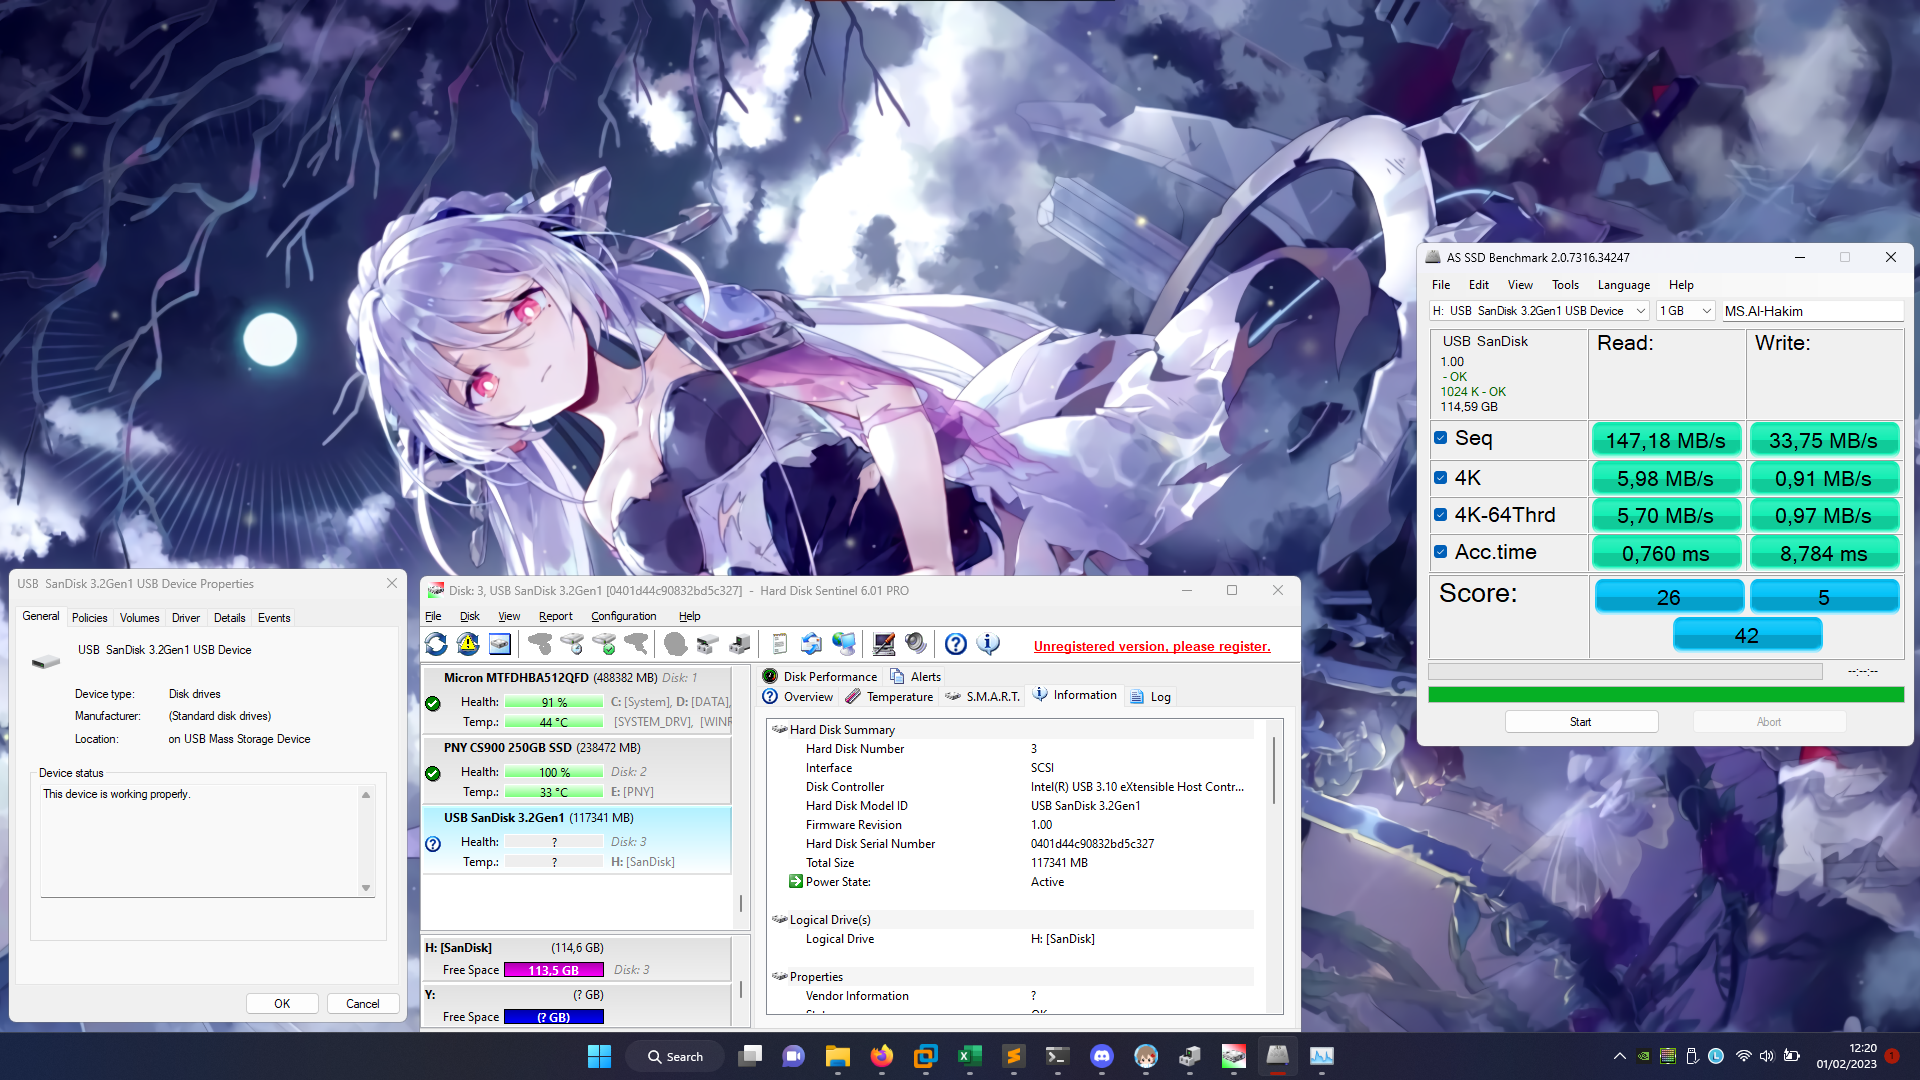The height and width of the screenshot is (1080, 1920).
Task: Click the unknown health icon for SanDisk disk
Action: [433, 843]
